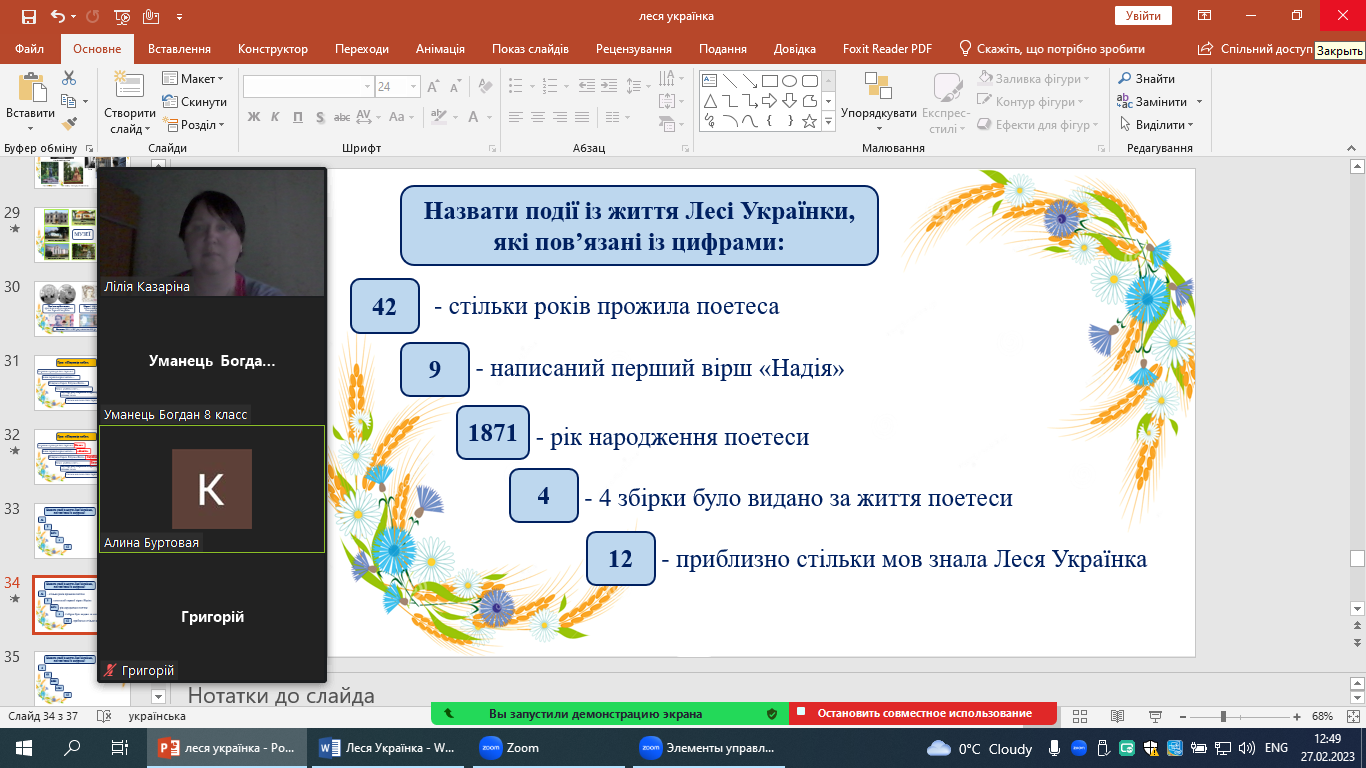Select the rectangle shape in gallery
This screenshot has height=768, width=1366.
769,81
